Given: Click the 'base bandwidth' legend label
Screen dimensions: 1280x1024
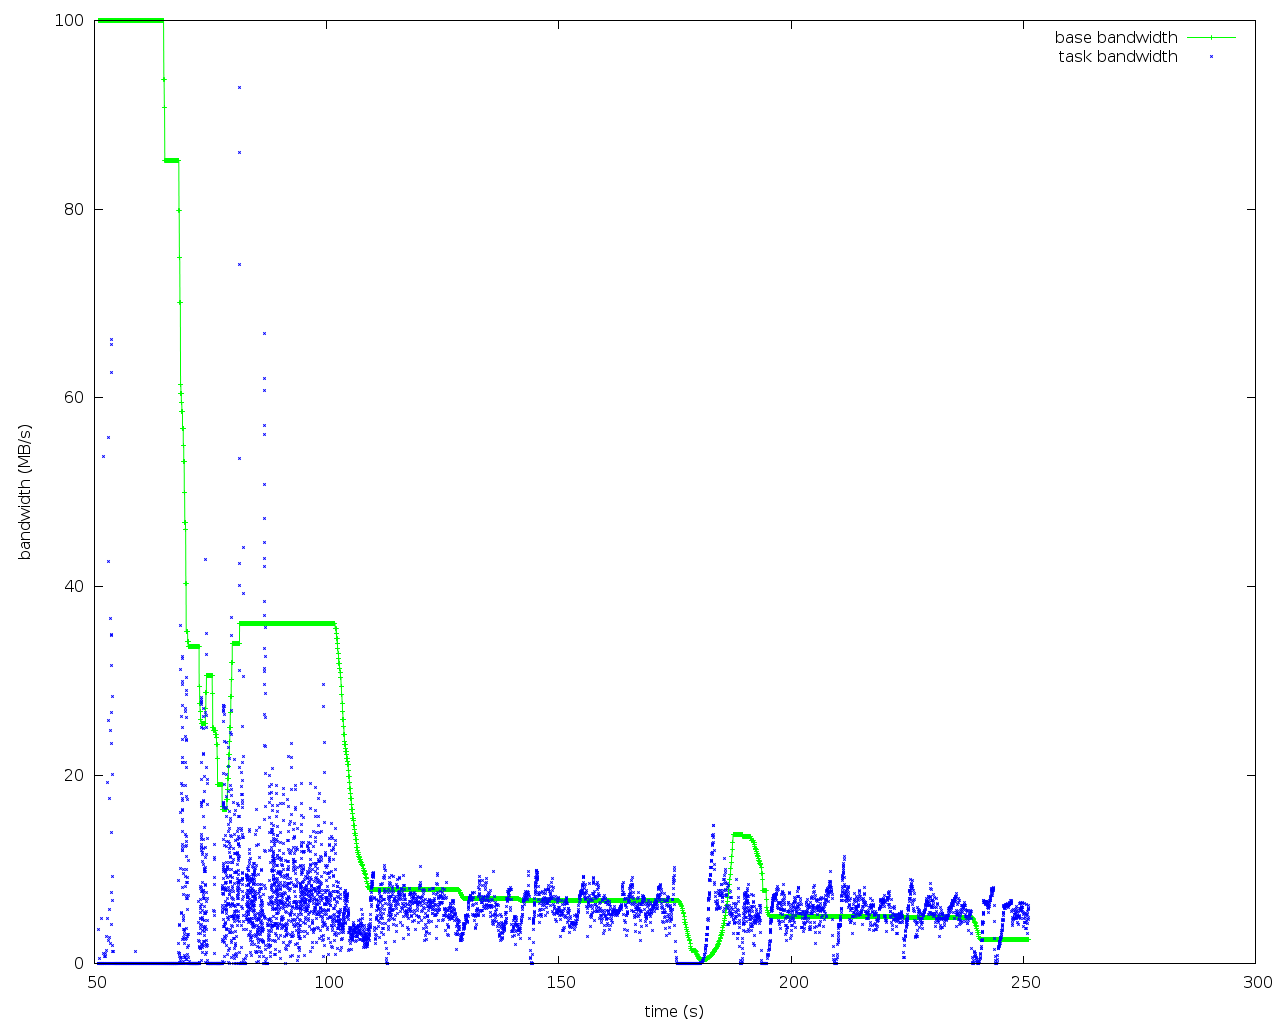Looking at the screenshot, I should [x=1116, y=38].
